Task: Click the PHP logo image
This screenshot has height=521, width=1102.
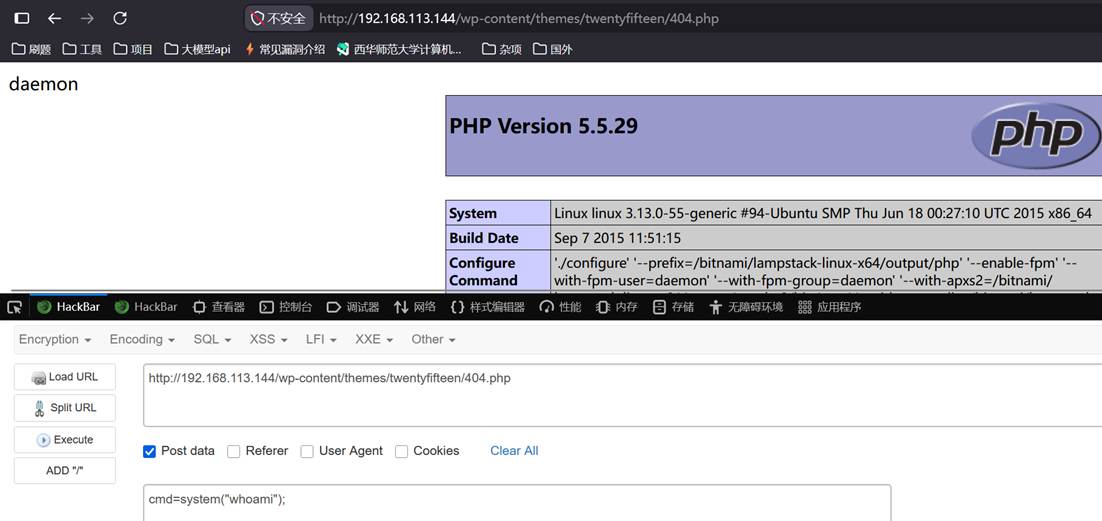Action: click(x=1036, y=136)
